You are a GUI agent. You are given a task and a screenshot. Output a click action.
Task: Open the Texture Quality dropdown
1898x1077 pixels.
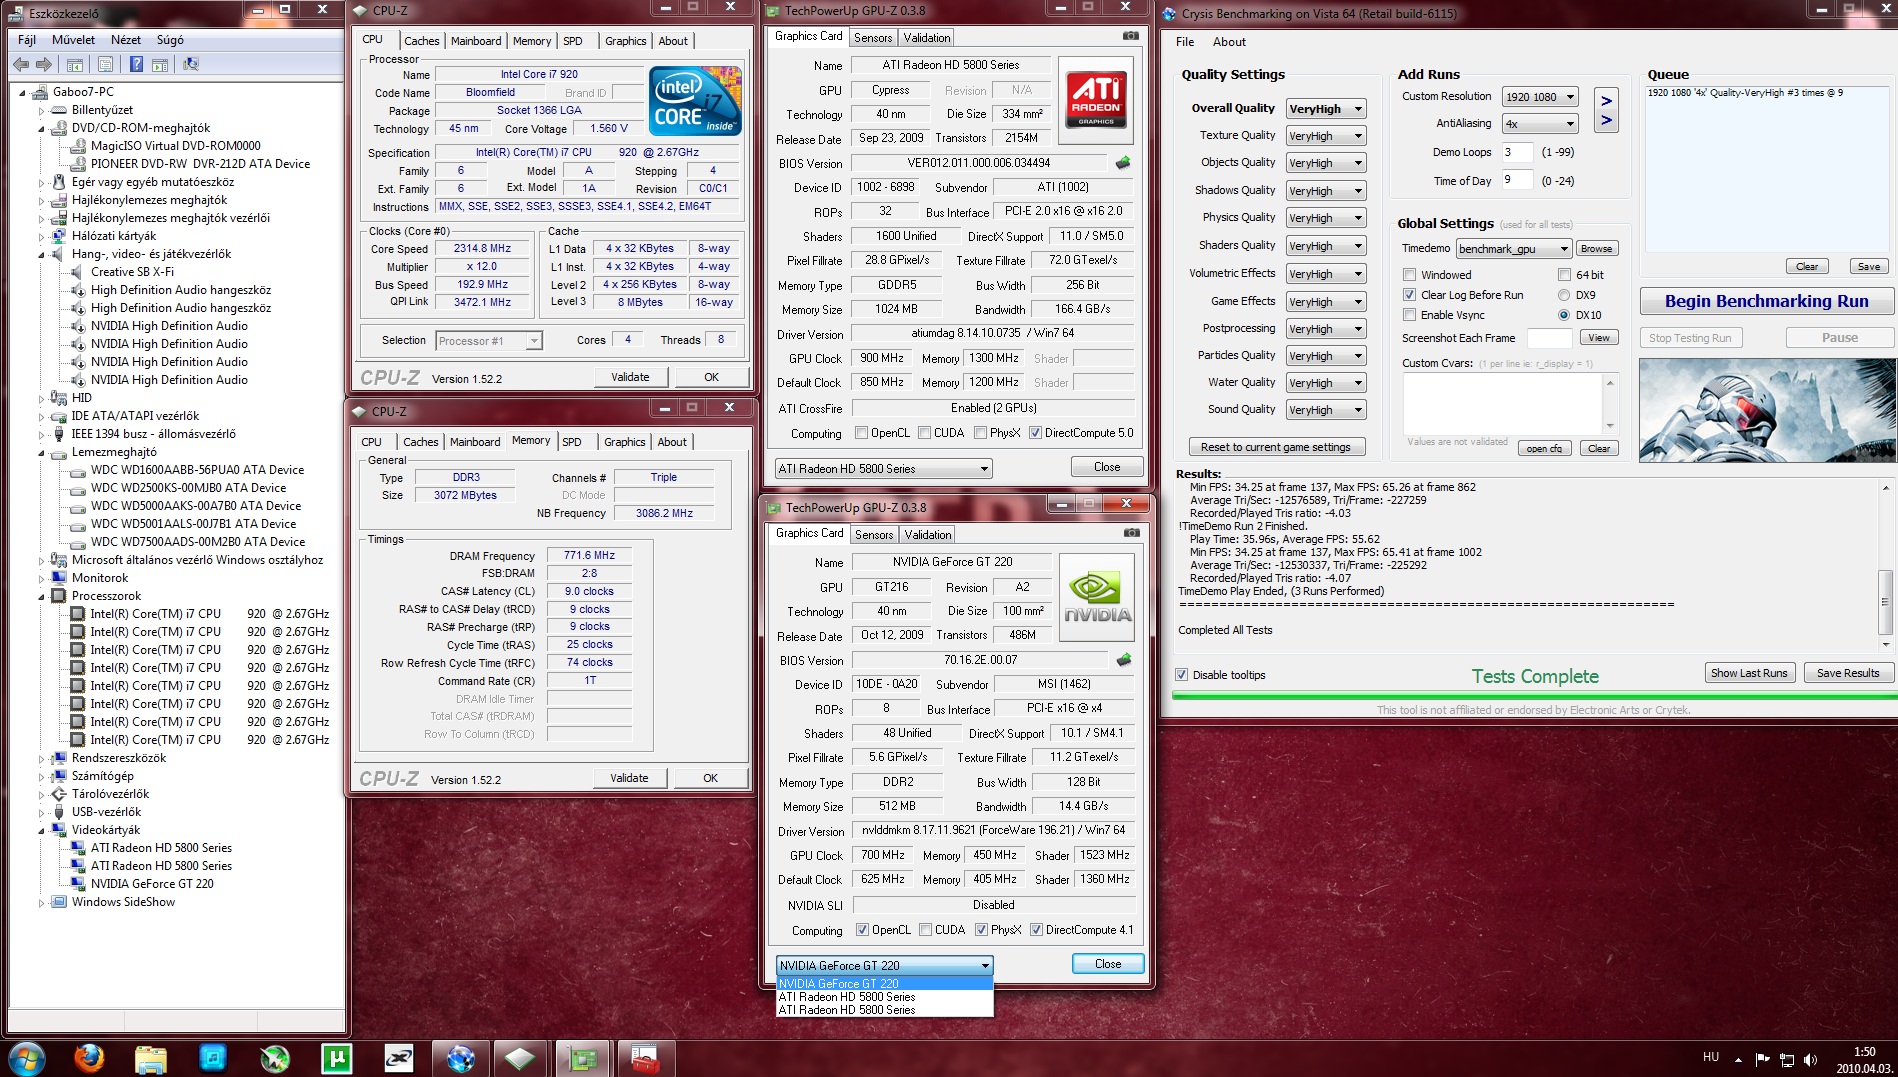pos(1326,136)
